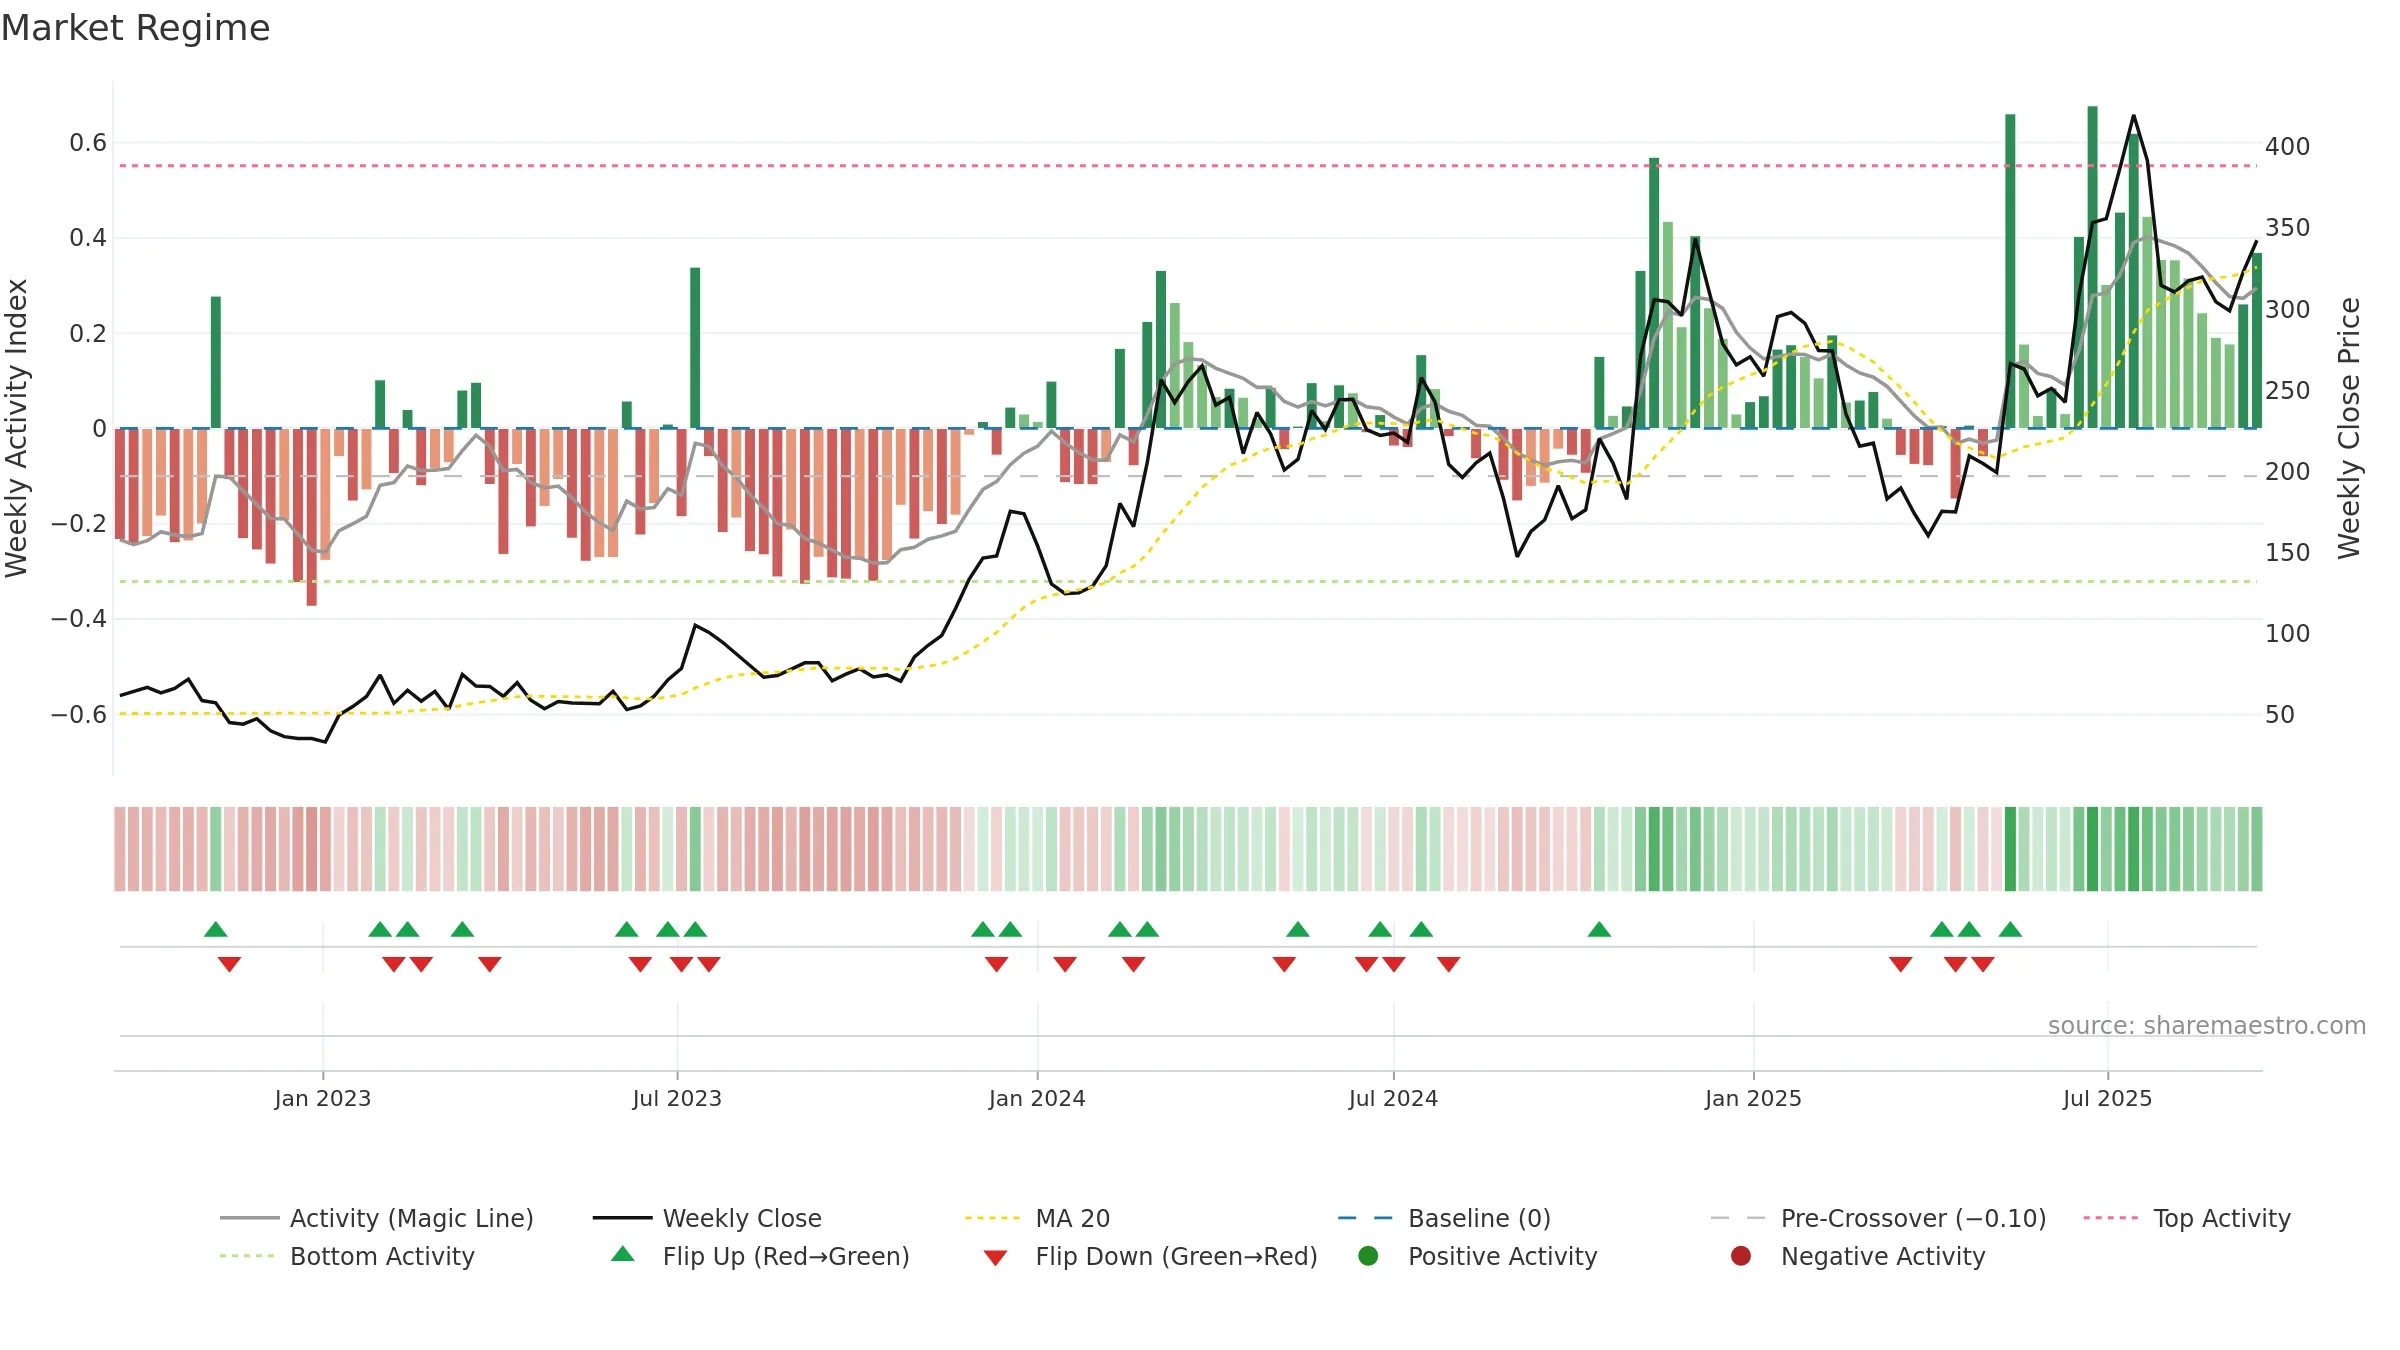This screenshot has height=1350, width=2400.
Task: Click the Jul 2024 axis label
Action: coord(1393,1098)
